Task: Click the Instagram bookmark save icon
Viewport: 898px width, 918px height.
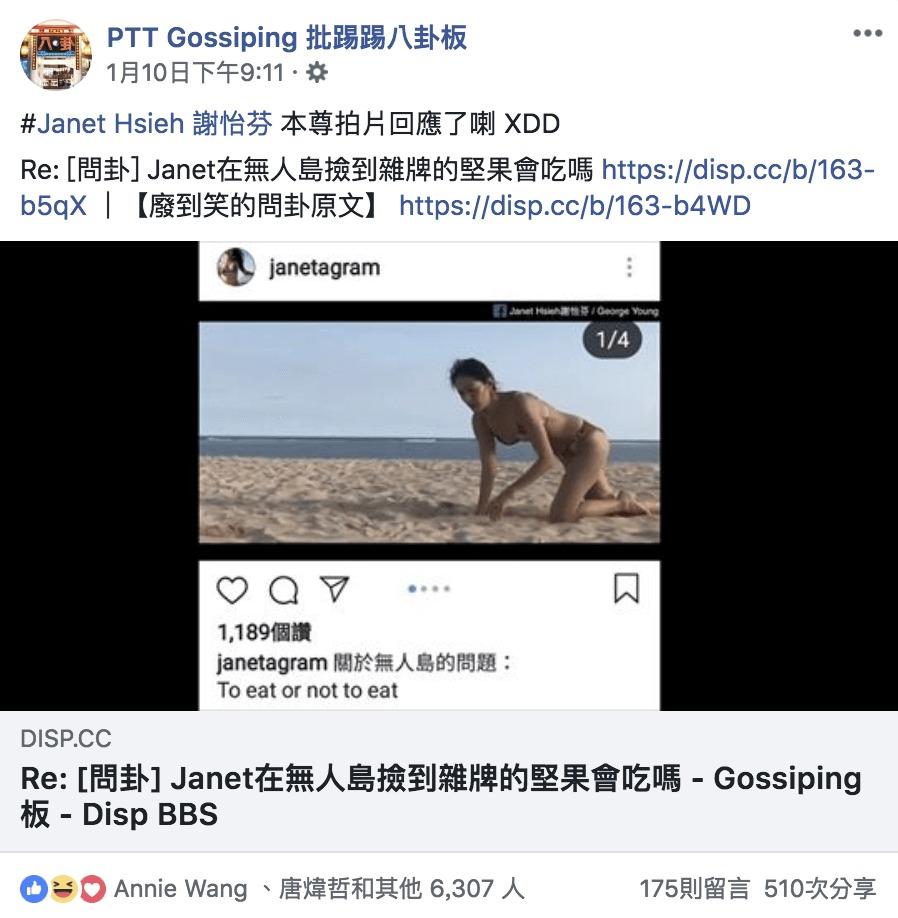Action: 626,588
